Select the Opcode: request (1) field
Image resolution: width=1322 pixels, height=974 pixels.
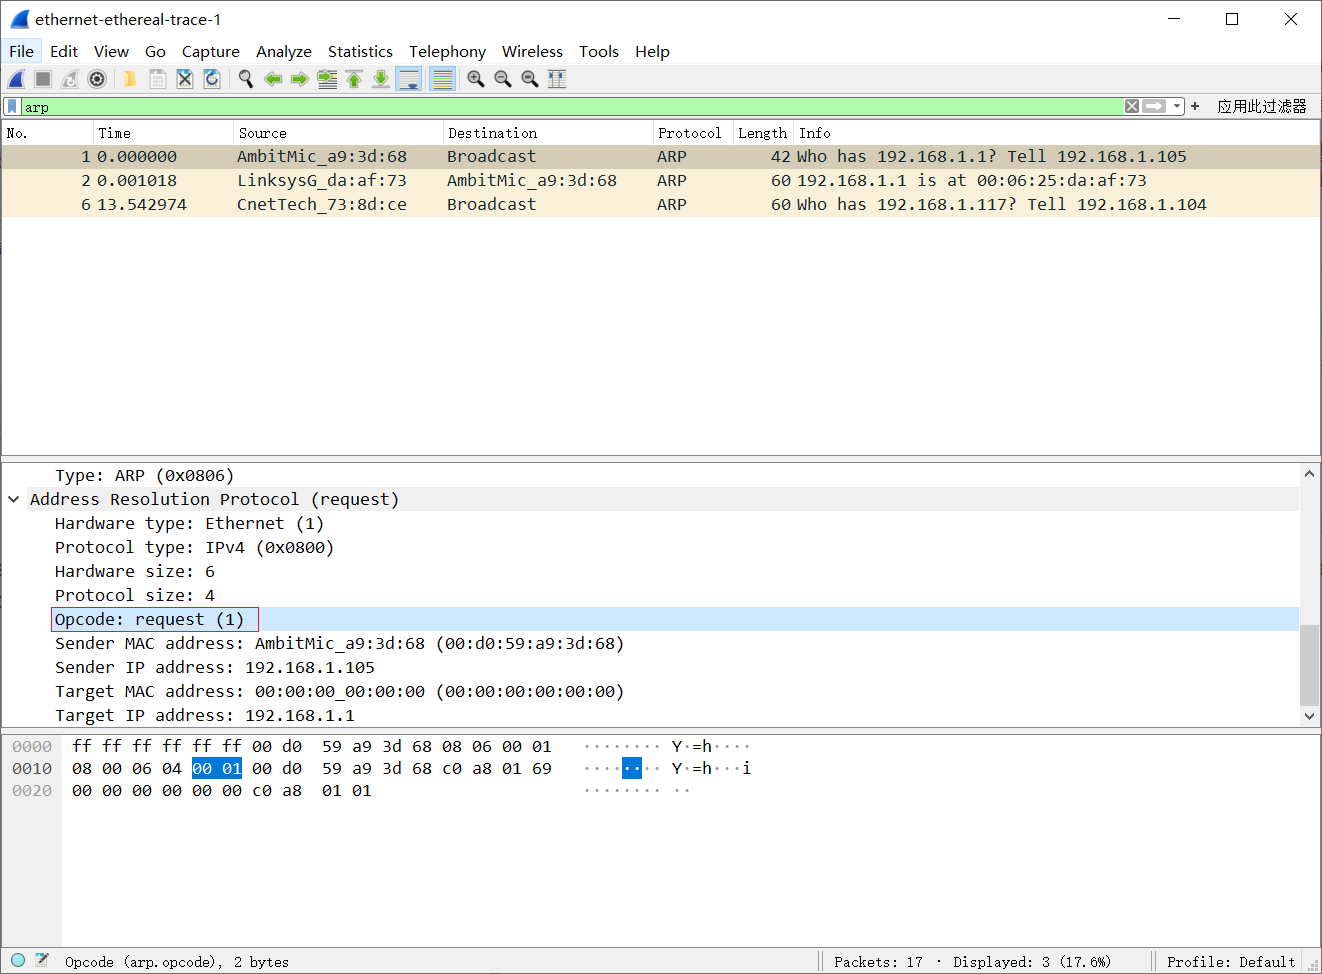coord(150,619)
